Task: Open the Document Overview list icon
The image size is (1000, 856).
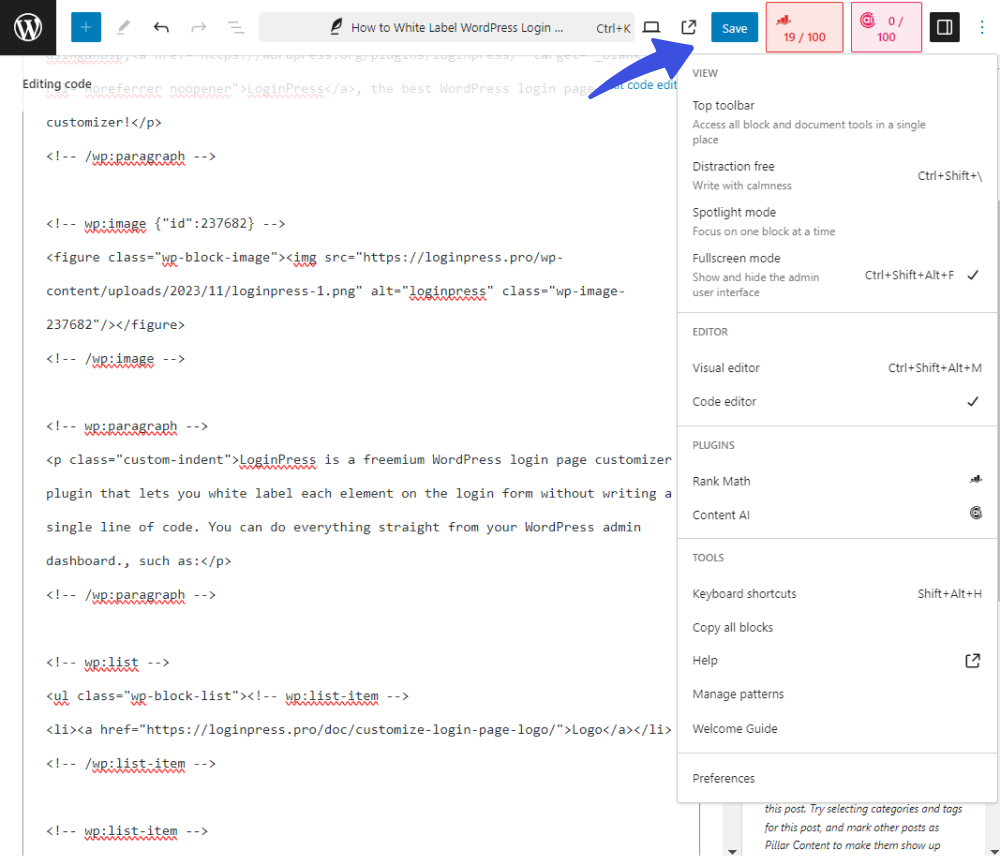Action: click(x=236, y=27)
